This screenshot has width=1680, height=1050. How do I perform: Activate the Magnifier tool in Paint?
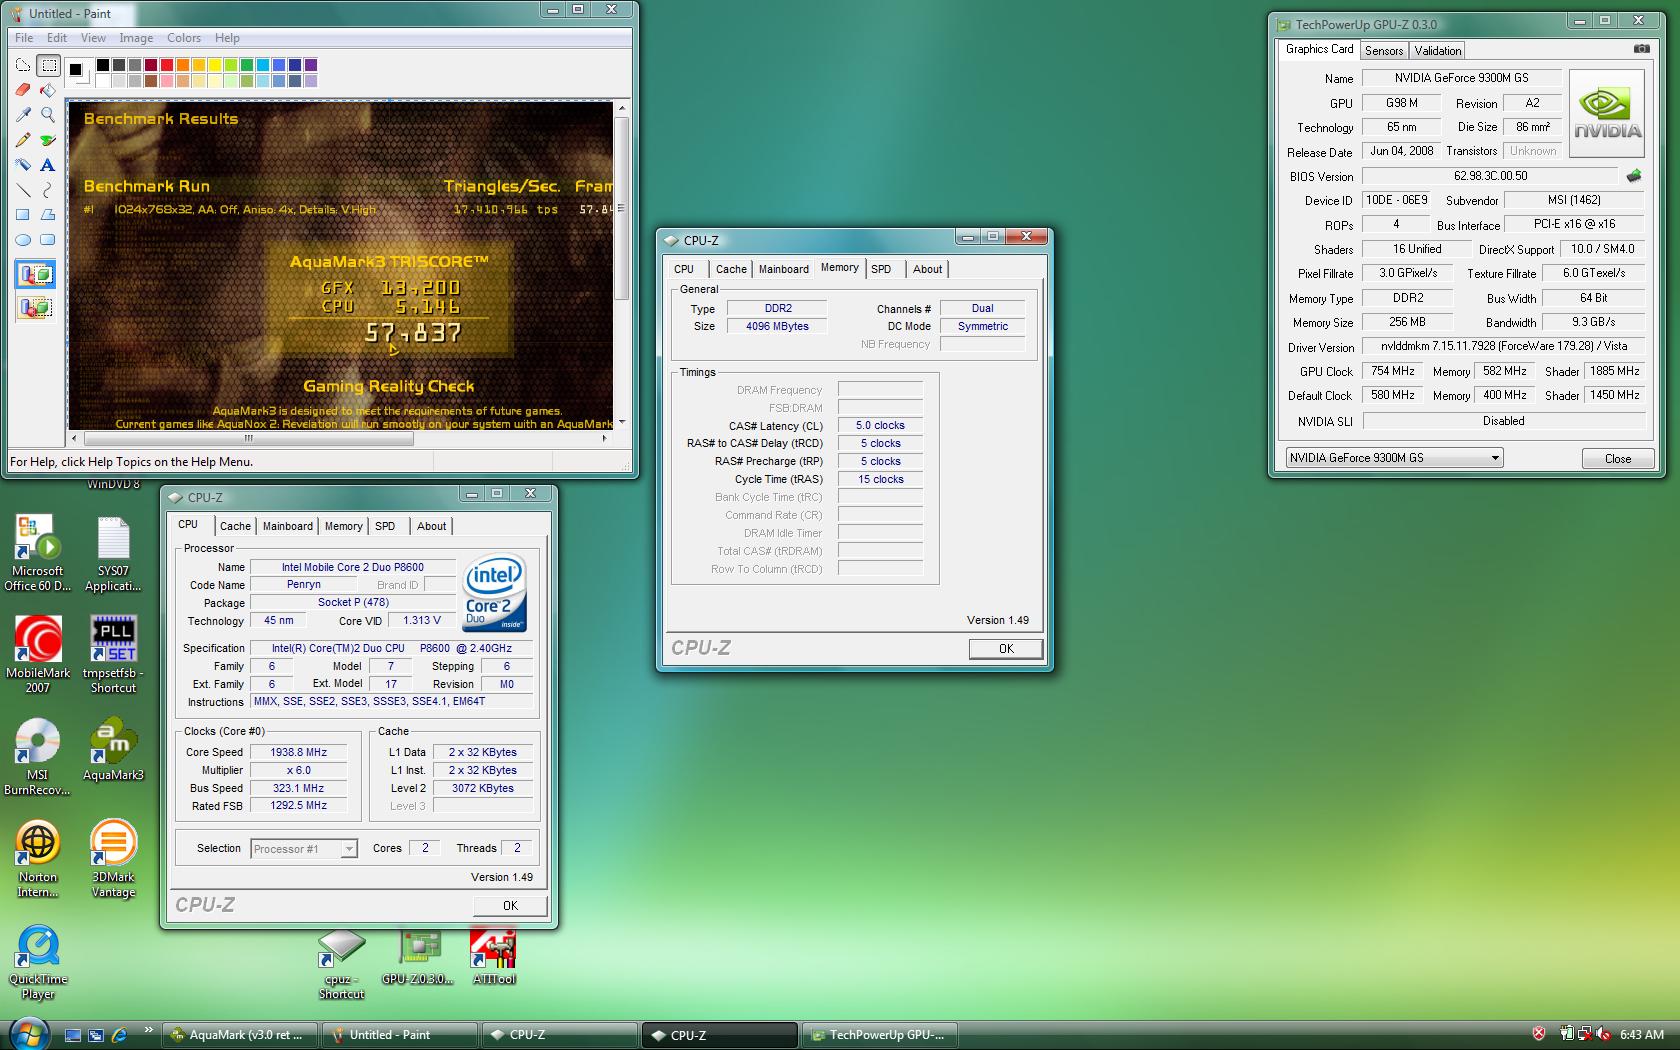coord(47,115)
